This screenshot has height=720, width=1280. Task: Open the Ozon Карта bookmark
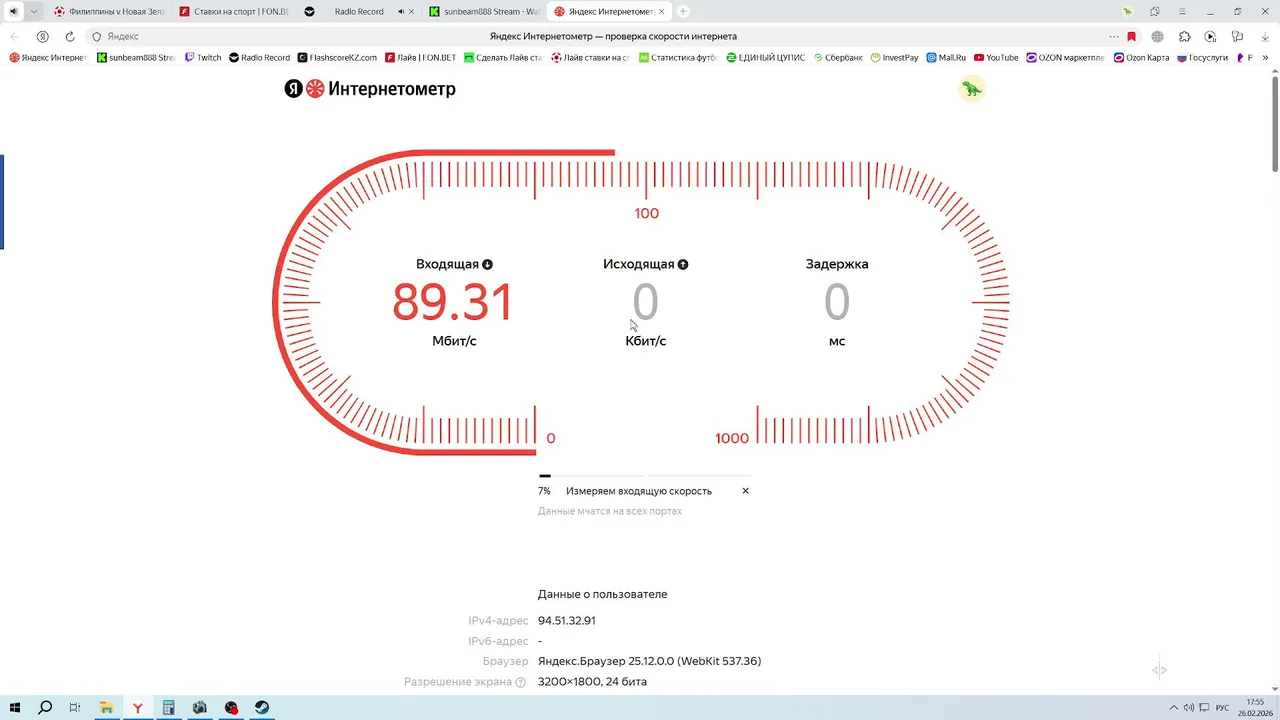tap(1141, 57)
